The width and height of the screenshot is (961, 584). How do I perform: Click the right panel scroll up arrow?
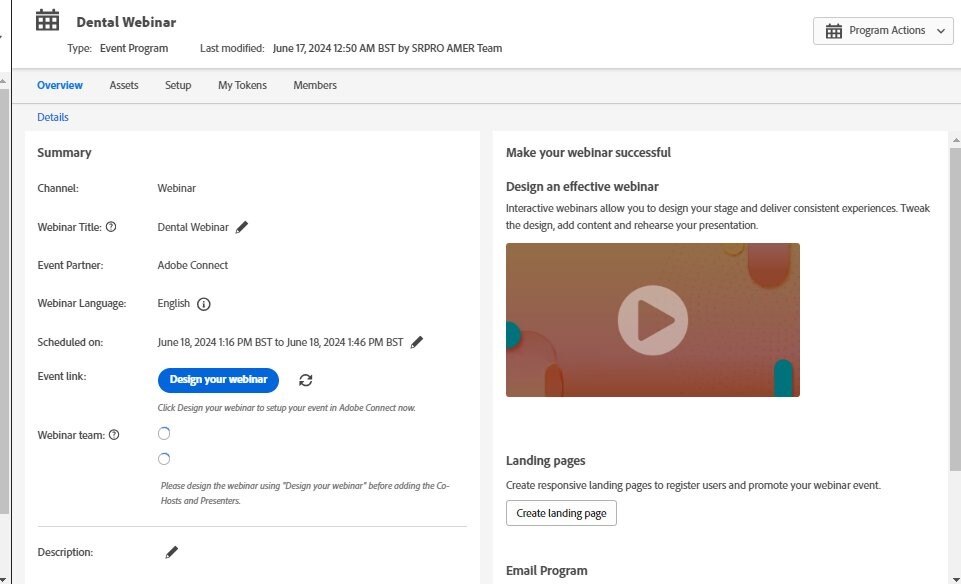coord(955,140)
